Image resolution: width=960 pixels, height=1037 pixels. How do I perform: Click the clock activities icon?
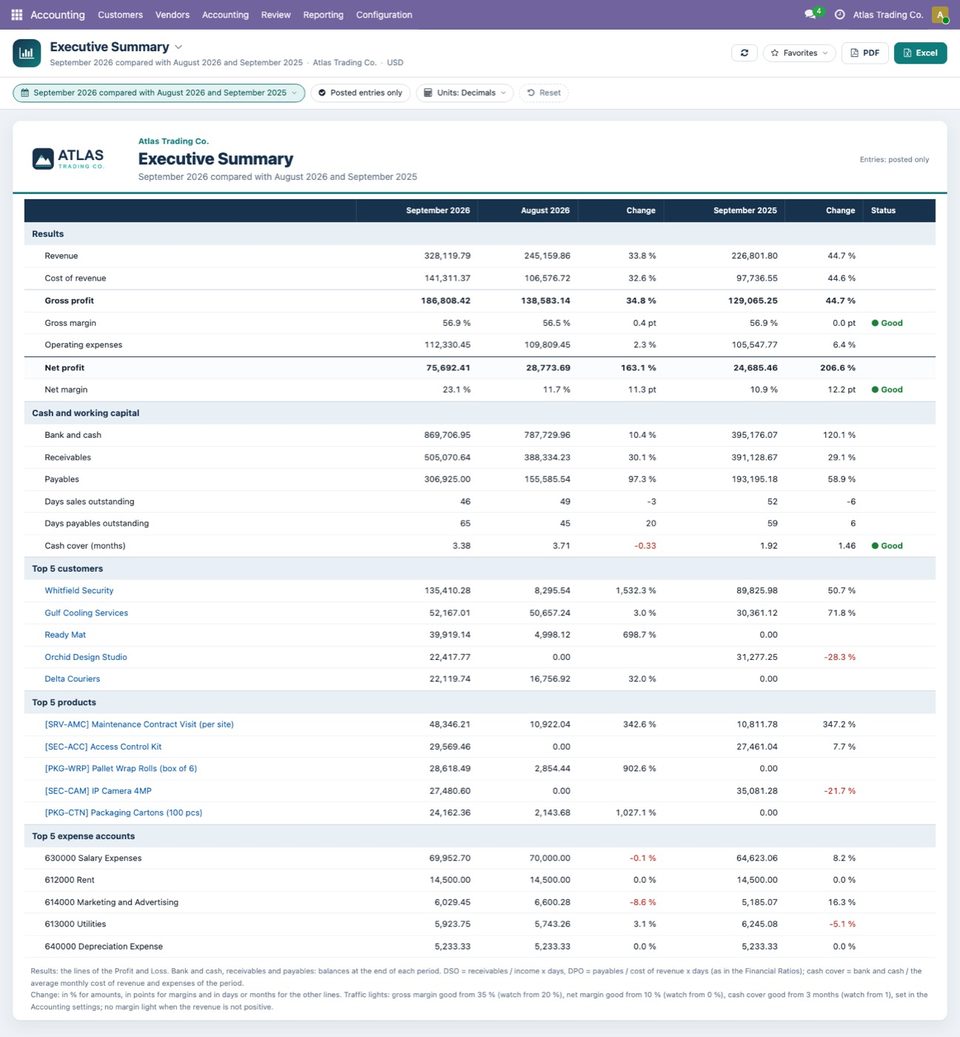(840, 15)
